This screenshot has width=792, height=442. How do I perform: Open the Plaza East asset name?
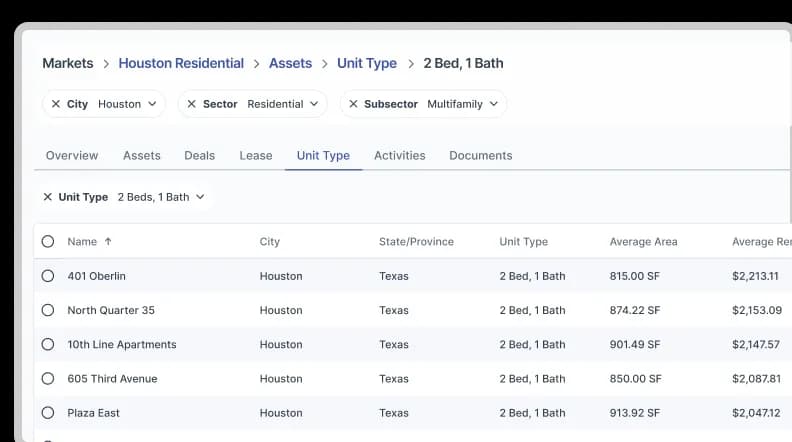pyautogui.click(x=93, y=413)
